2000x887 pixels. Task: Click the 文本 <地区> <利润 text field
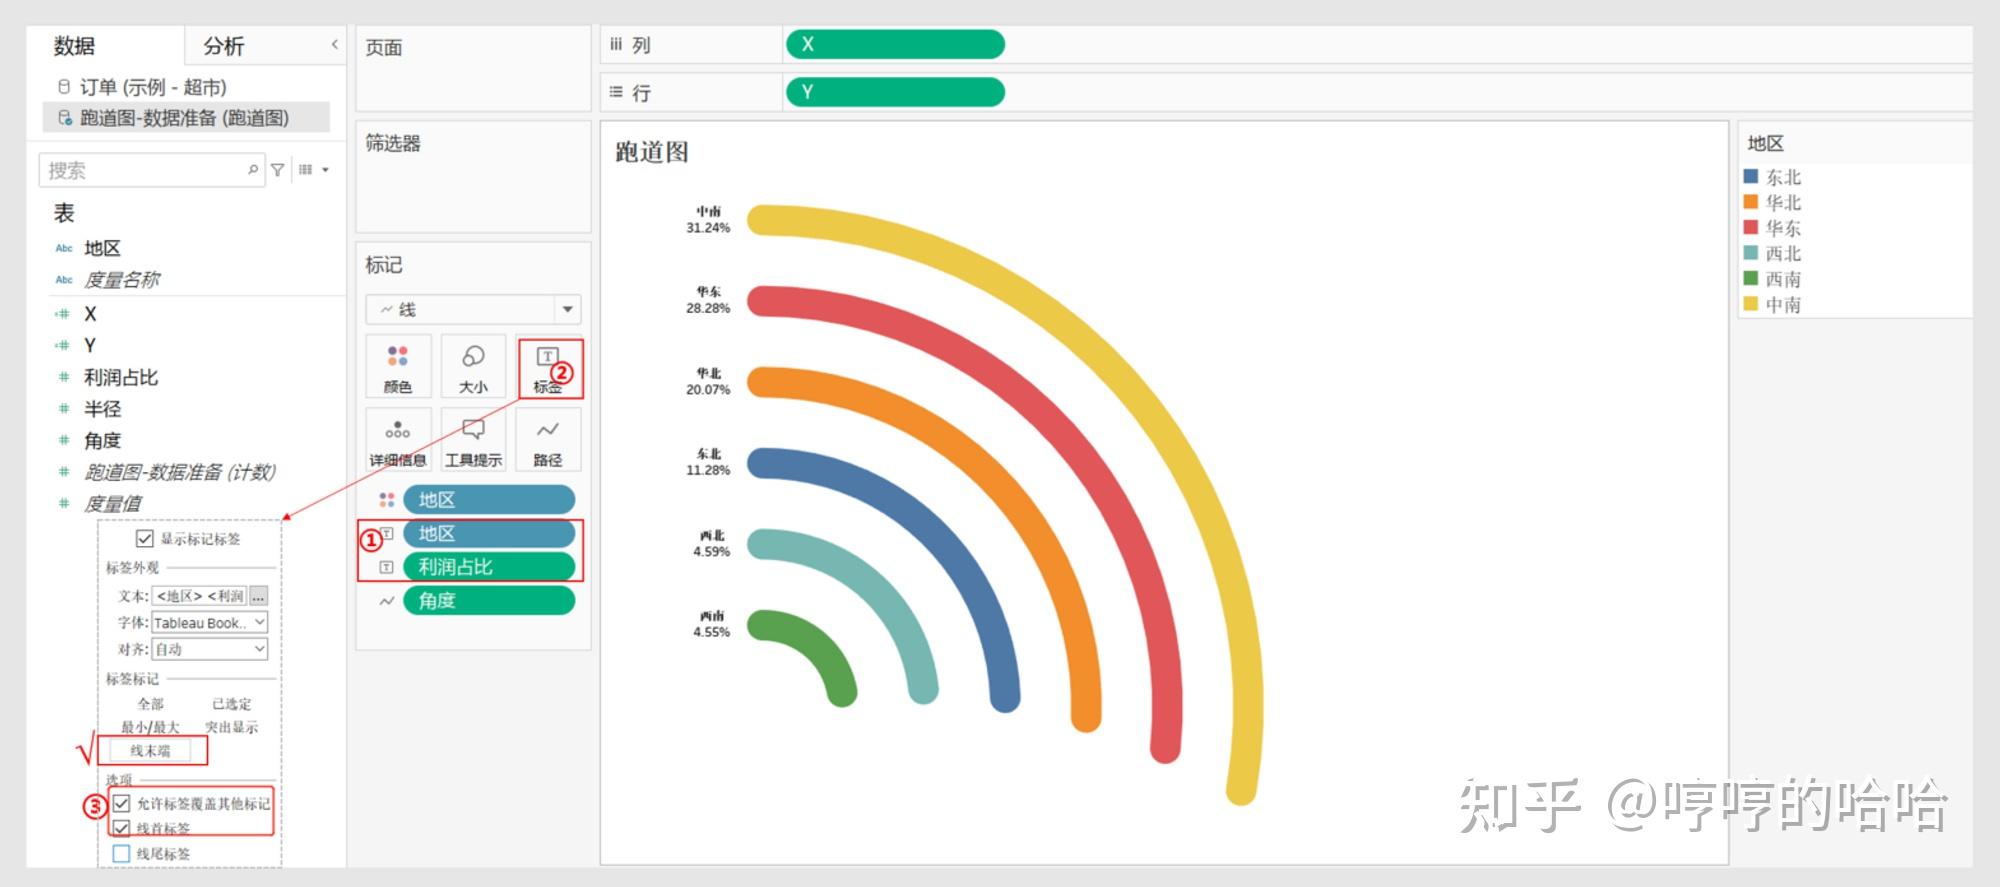199,596
